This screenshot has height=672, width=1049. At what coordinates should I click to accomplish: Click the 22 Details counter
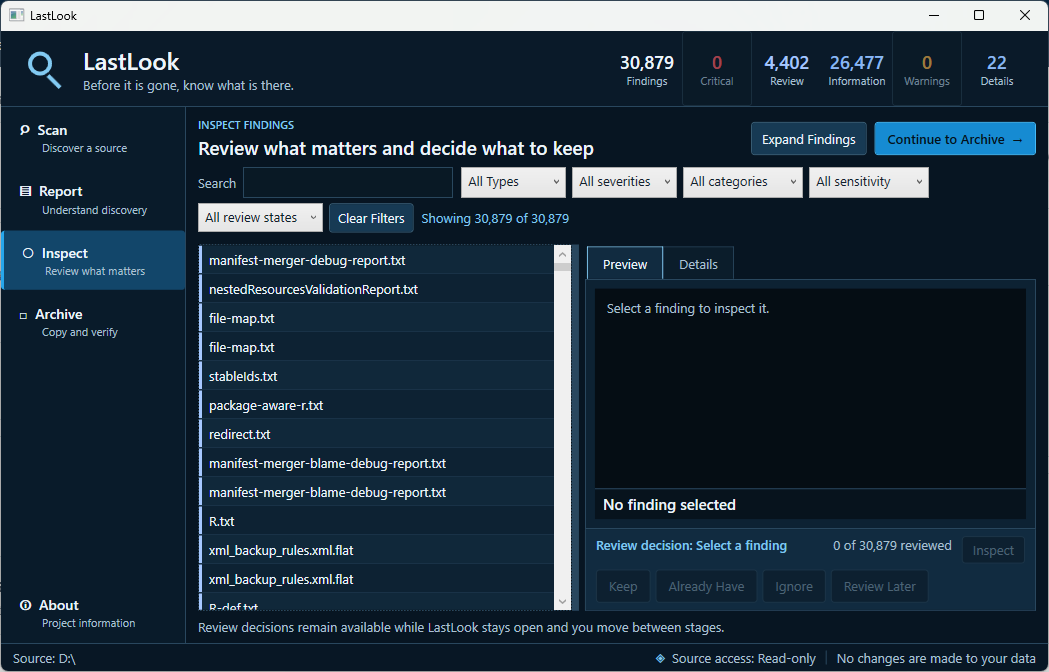coord(997,70)
